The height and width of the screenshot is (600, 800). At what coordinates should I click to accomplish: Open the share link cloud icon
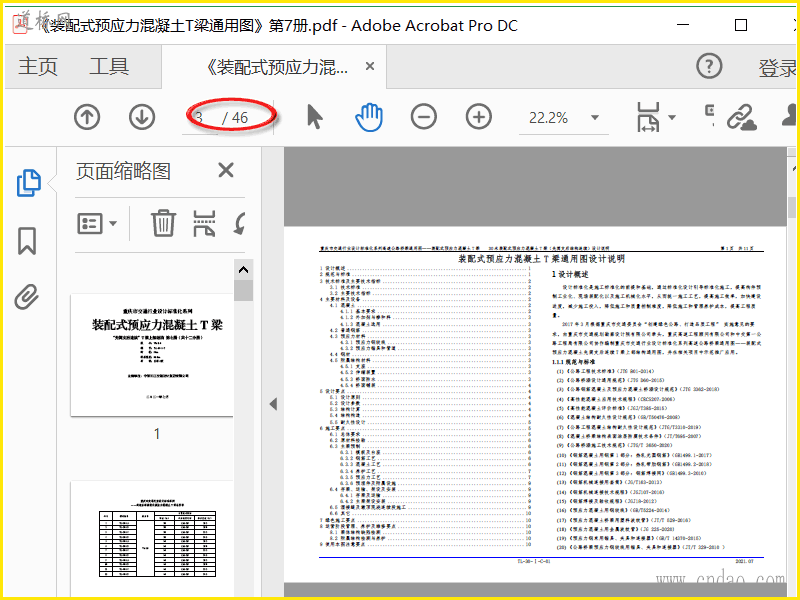[x=741, y=117]
